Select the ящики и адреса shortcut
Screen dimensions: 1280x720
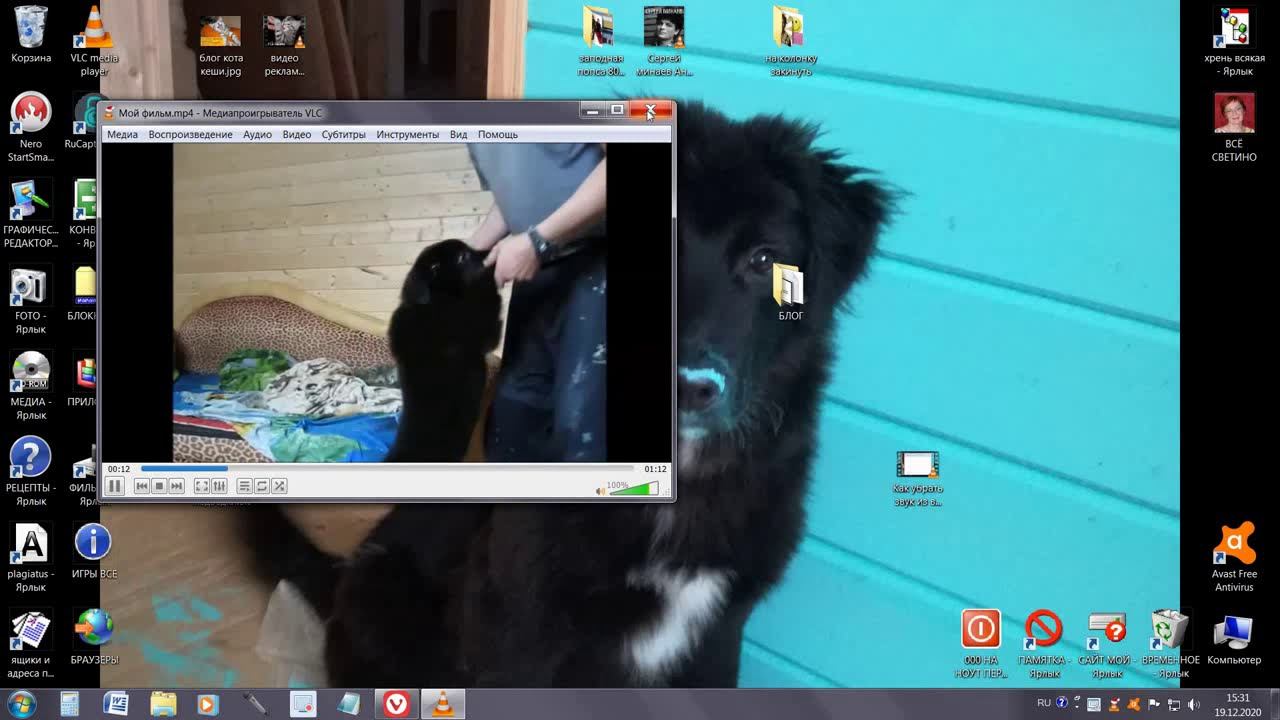coord(31,644)
